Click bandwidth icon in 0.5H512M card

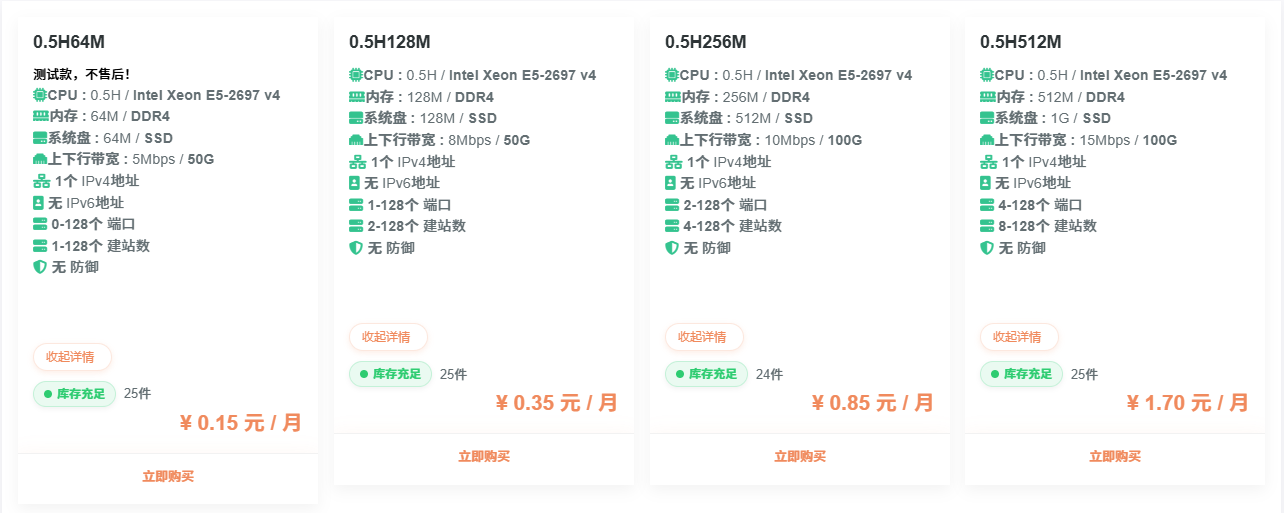tap(987, 140)
